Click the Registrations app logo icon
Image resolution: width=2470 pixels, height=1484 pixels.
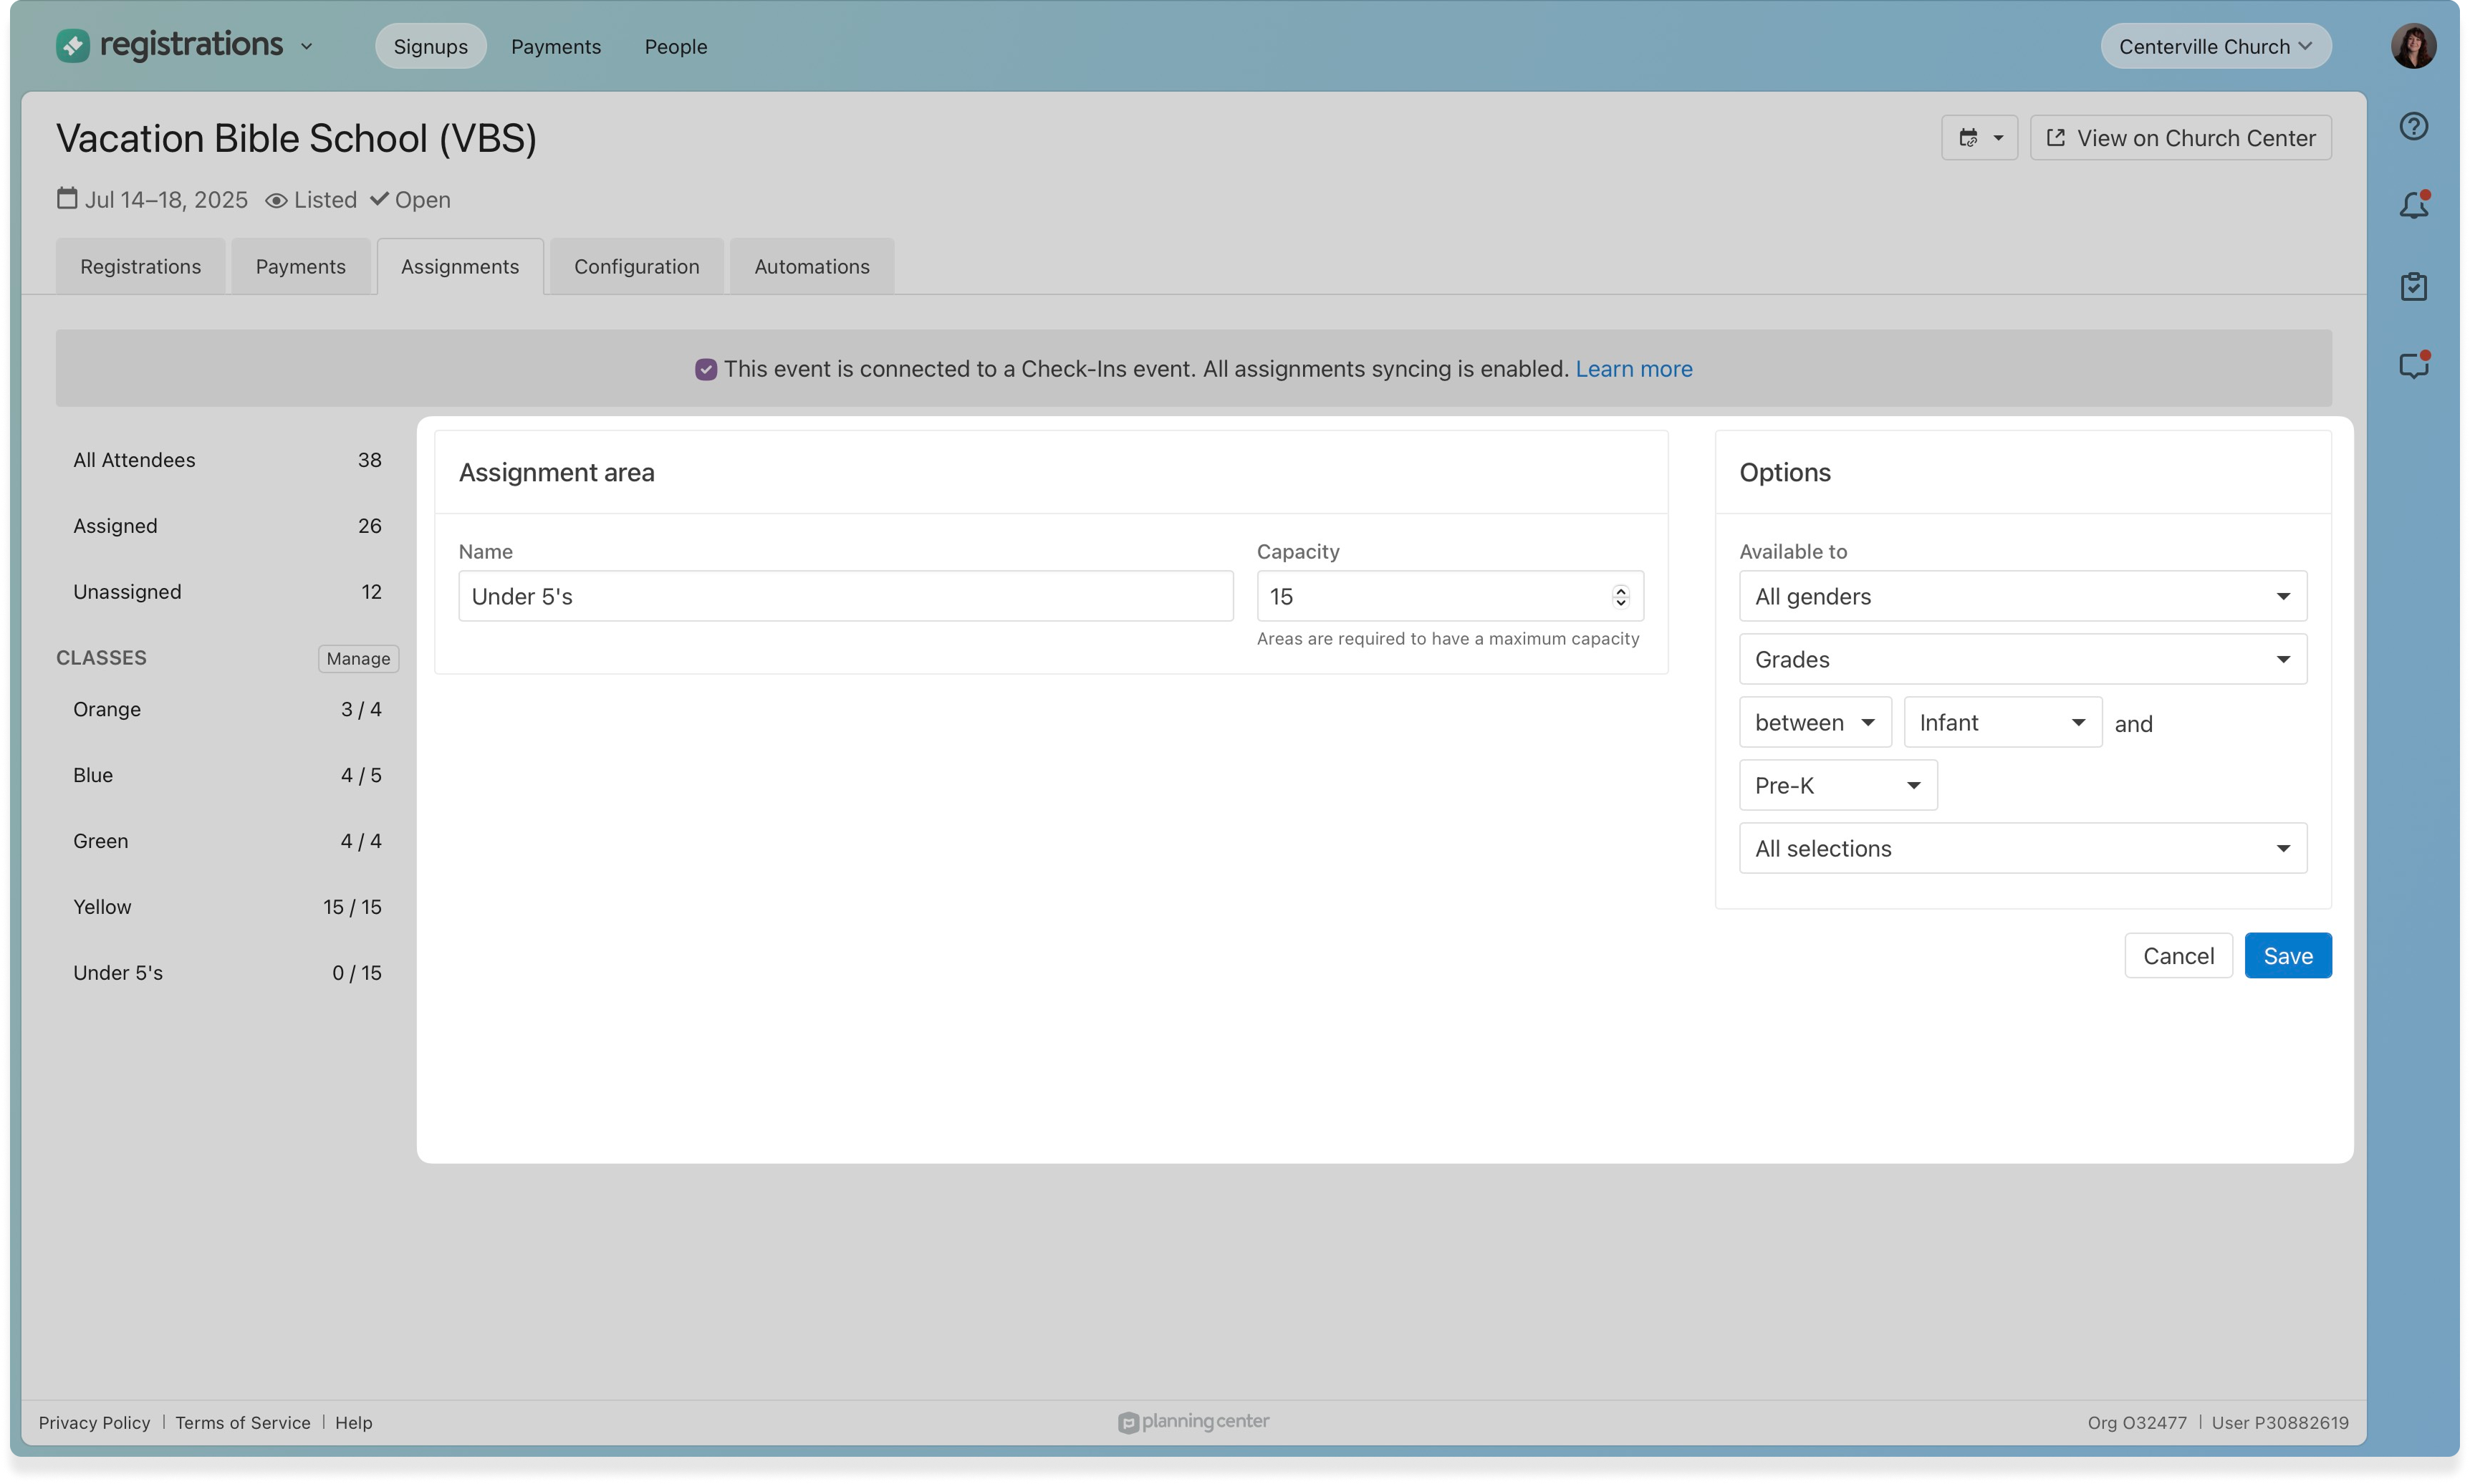coord(73,46)
